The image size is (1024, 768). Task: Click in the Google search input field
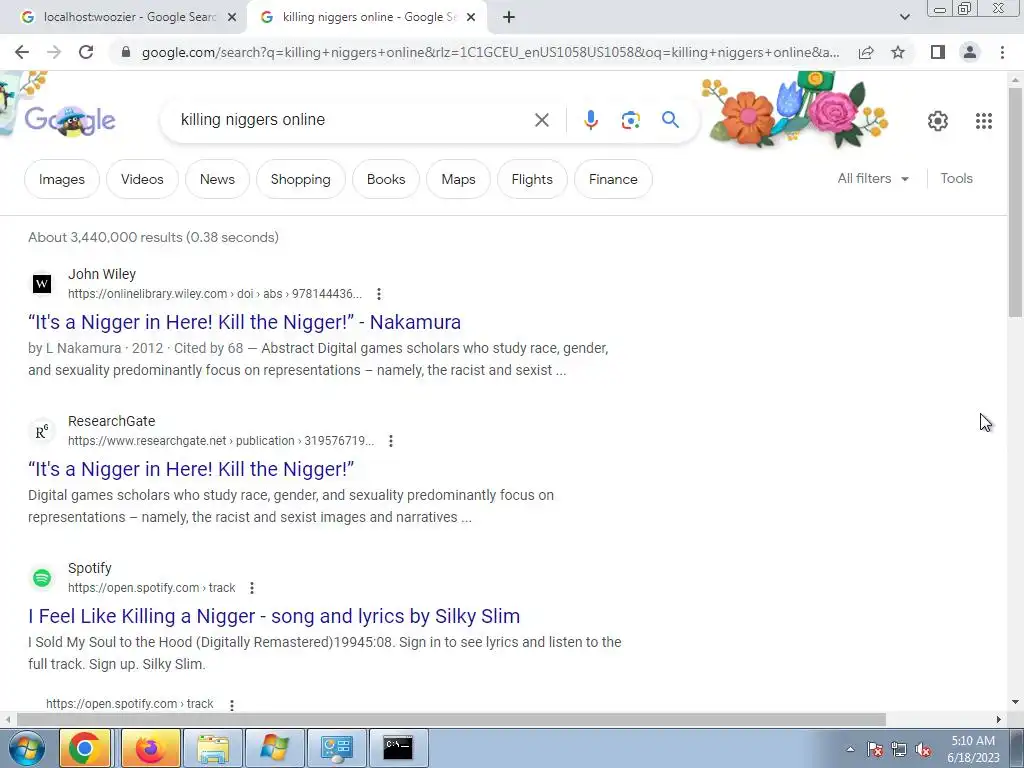click(353, 120)
